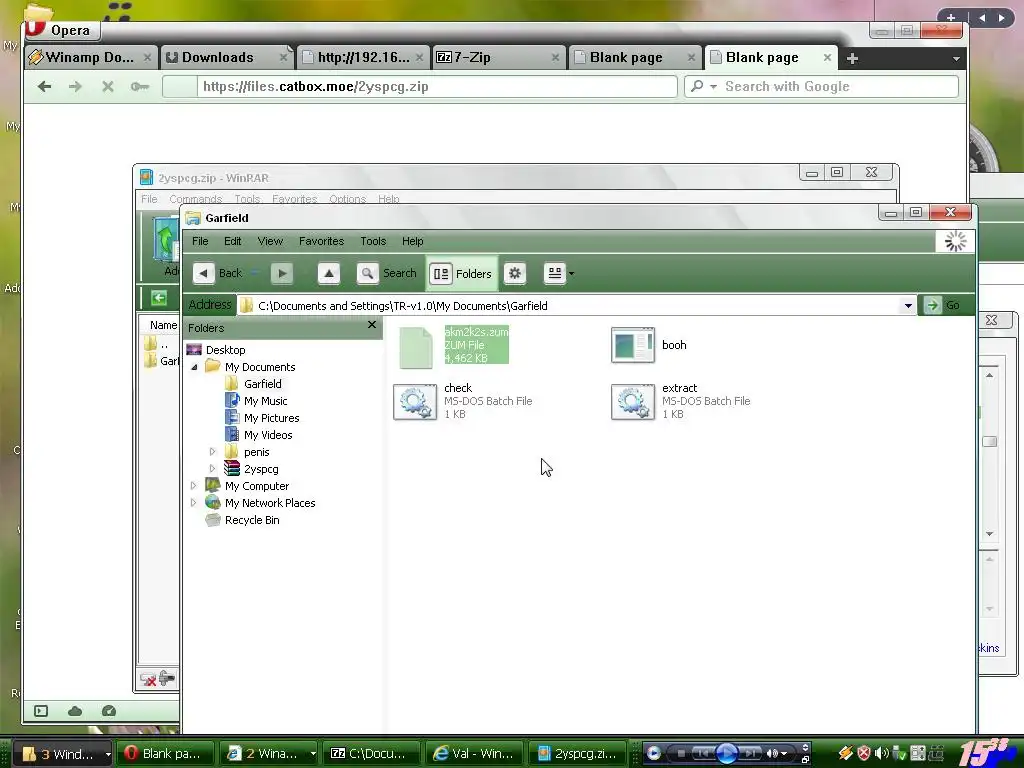Click Opera's back navigation arrow
The width and height of the screenshot is (1024, 768).
coord(44,86)
